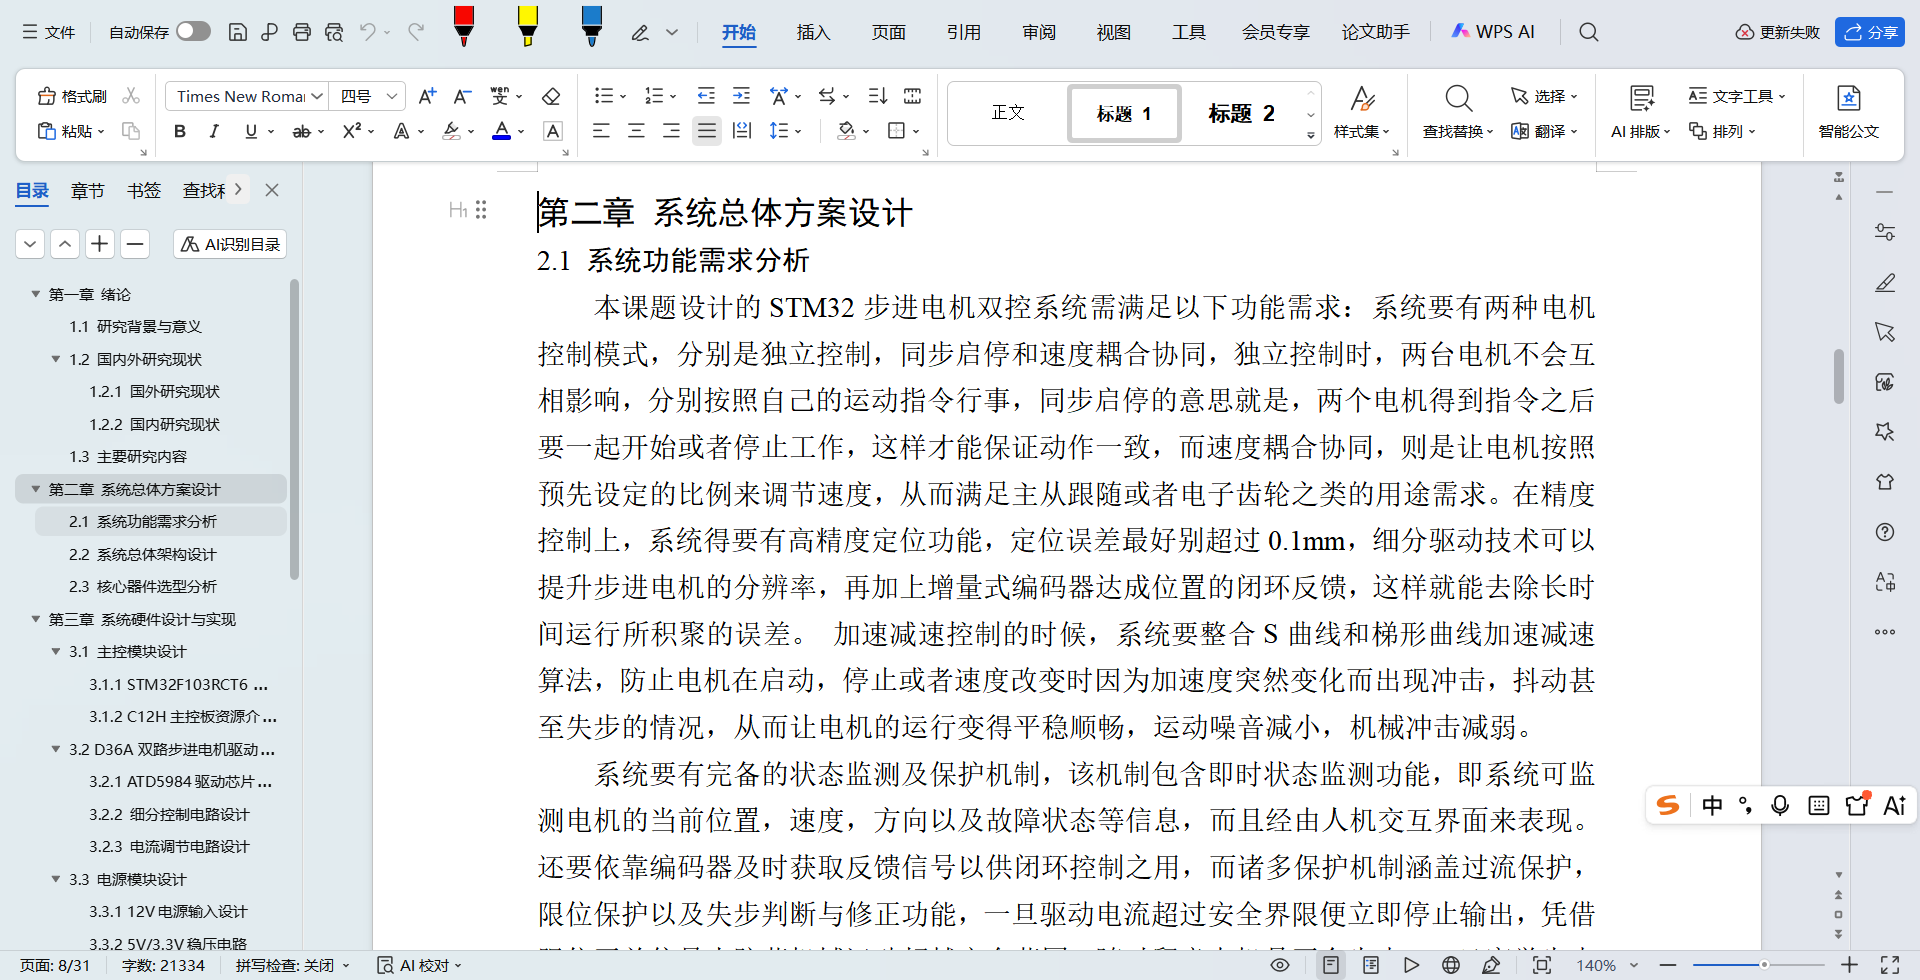This screenshot has width=1920, height=980.
Task: Open the 页面 ribbon tab
Action: pos(888,32)
